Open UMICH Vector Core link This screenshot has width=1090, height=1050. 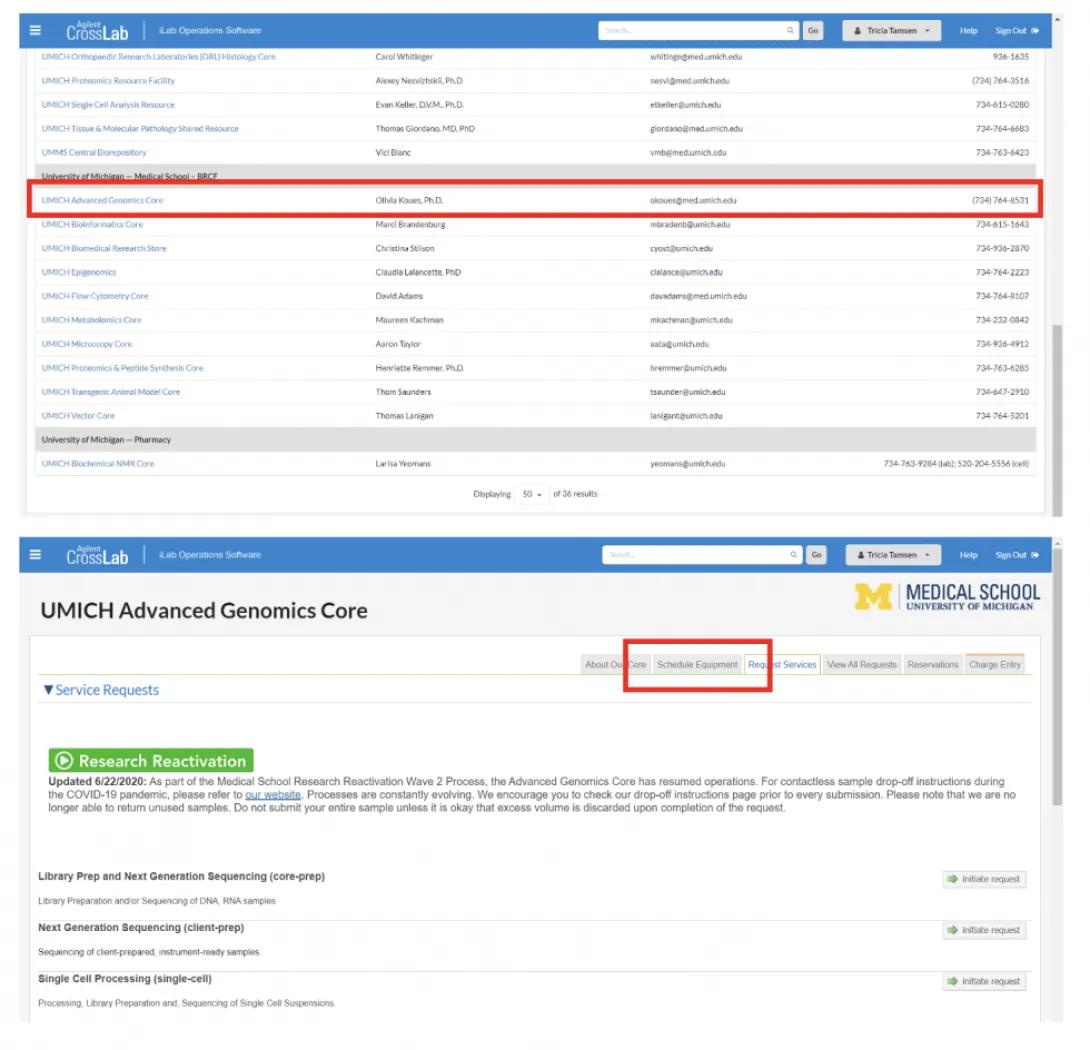click(x=79, y=416)
